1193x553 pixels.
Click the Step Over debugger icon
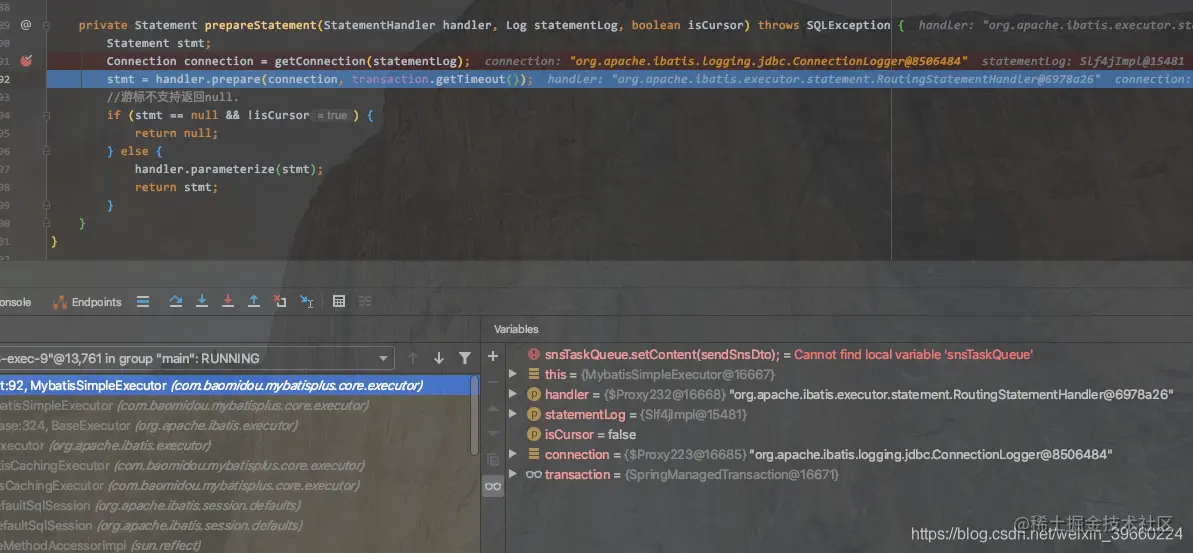pyautogui.click(x=176, y=301)
